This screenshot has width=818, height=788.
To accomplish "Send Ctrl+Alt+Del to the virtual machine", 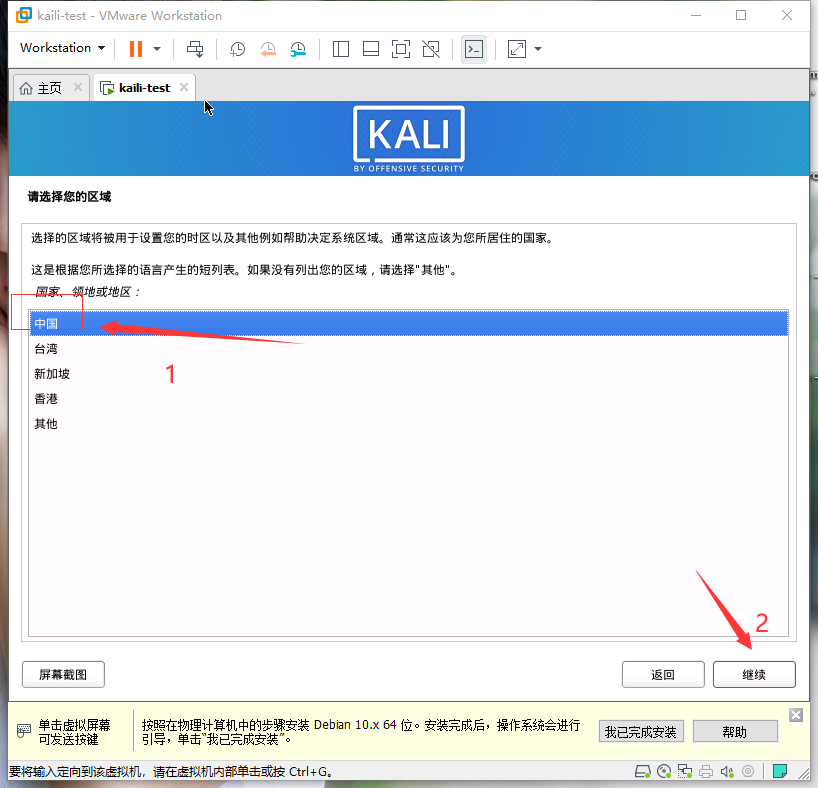I will point(195,49).
